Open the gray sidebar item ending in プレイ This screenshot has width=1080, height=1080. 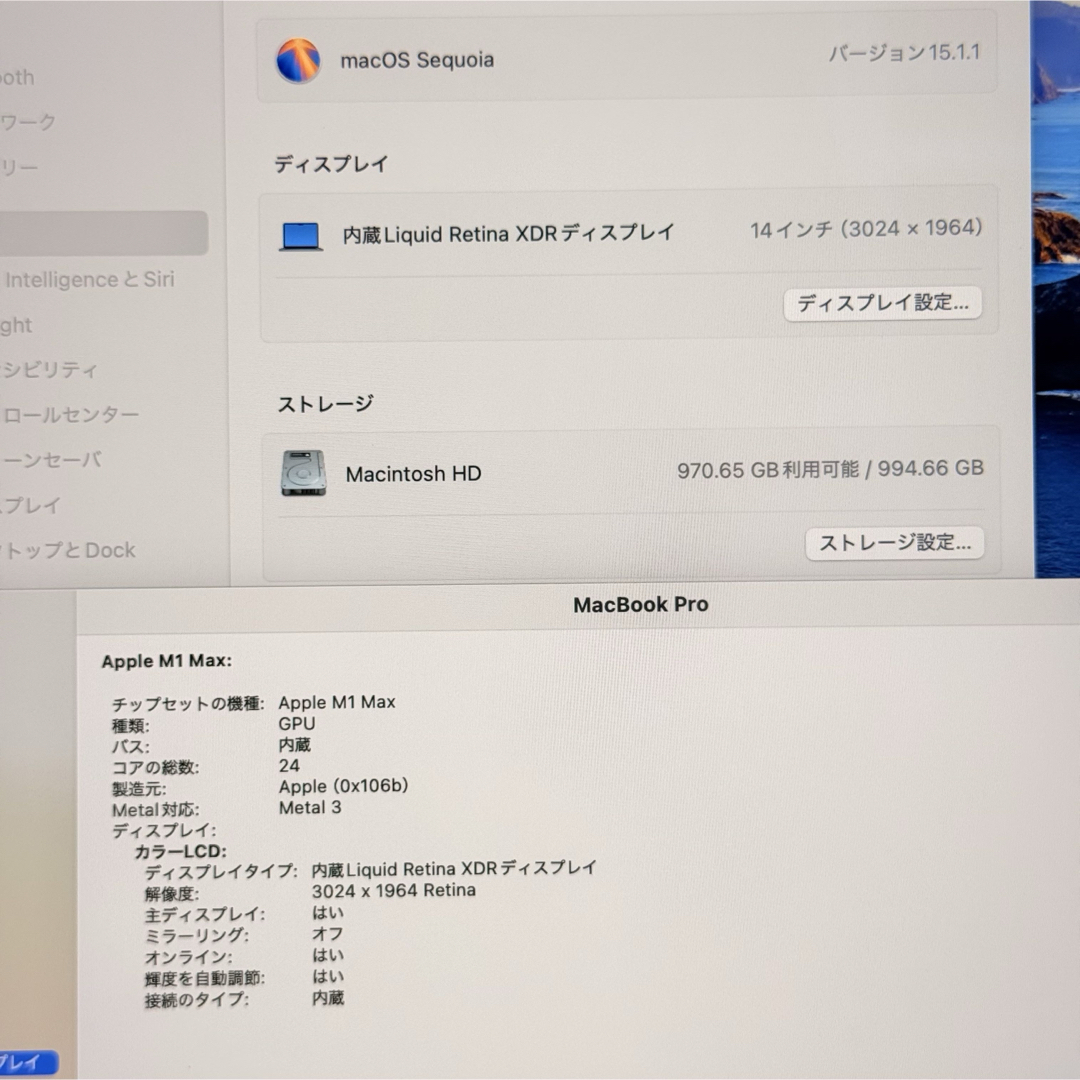point(31,506)
